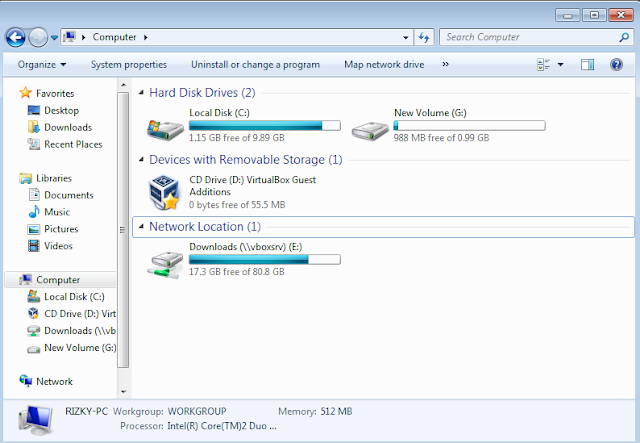The image size is (640, 443).
Task: Open System properties
Action: pos(129,65)
